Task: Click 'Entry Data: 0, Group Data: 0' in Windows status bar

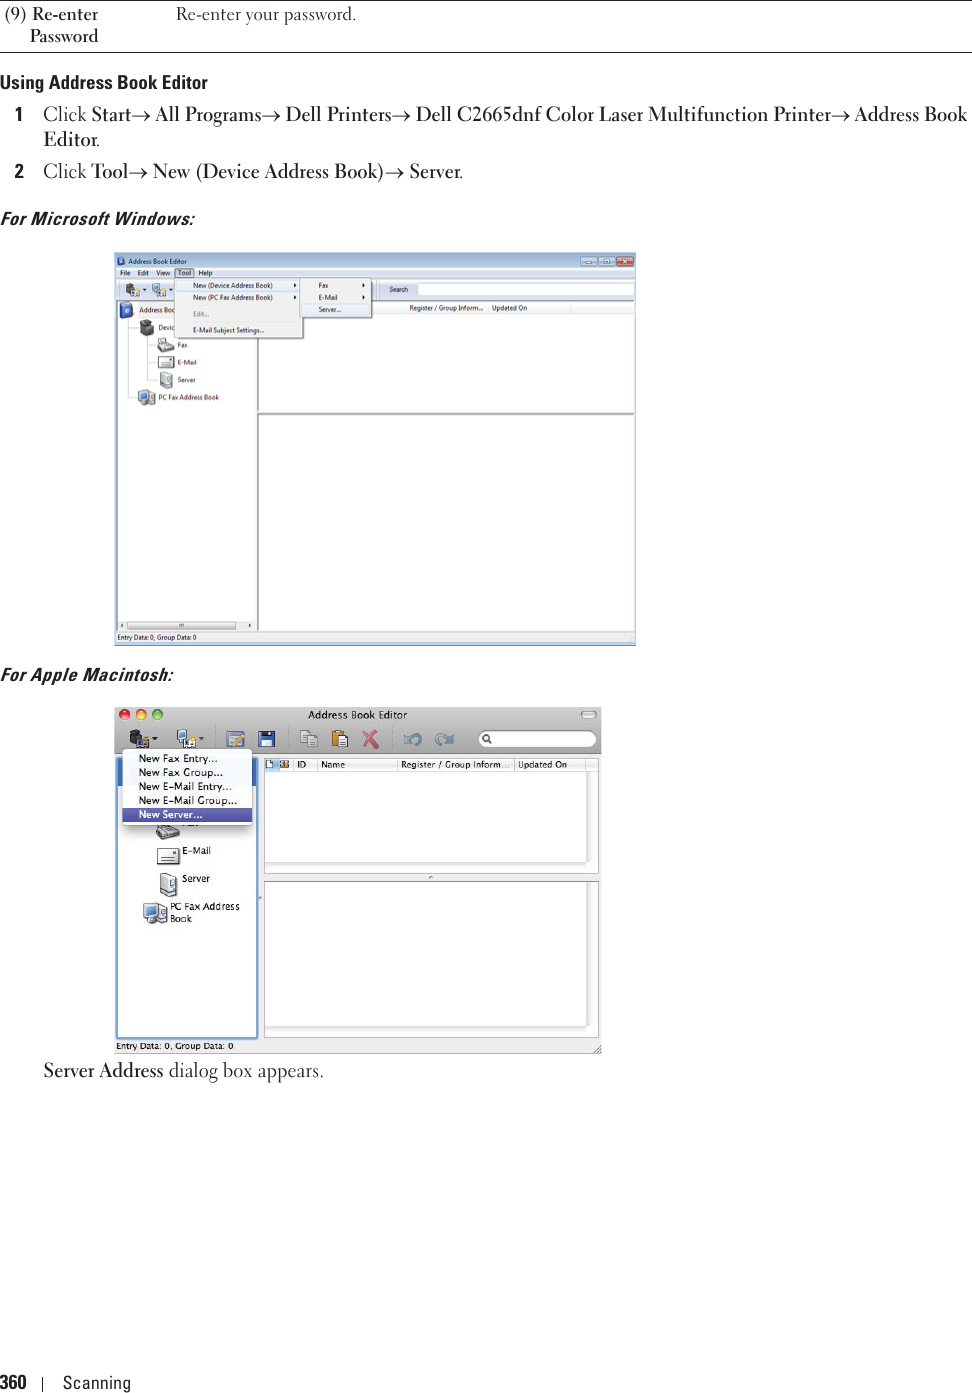Action: (157, 637)
